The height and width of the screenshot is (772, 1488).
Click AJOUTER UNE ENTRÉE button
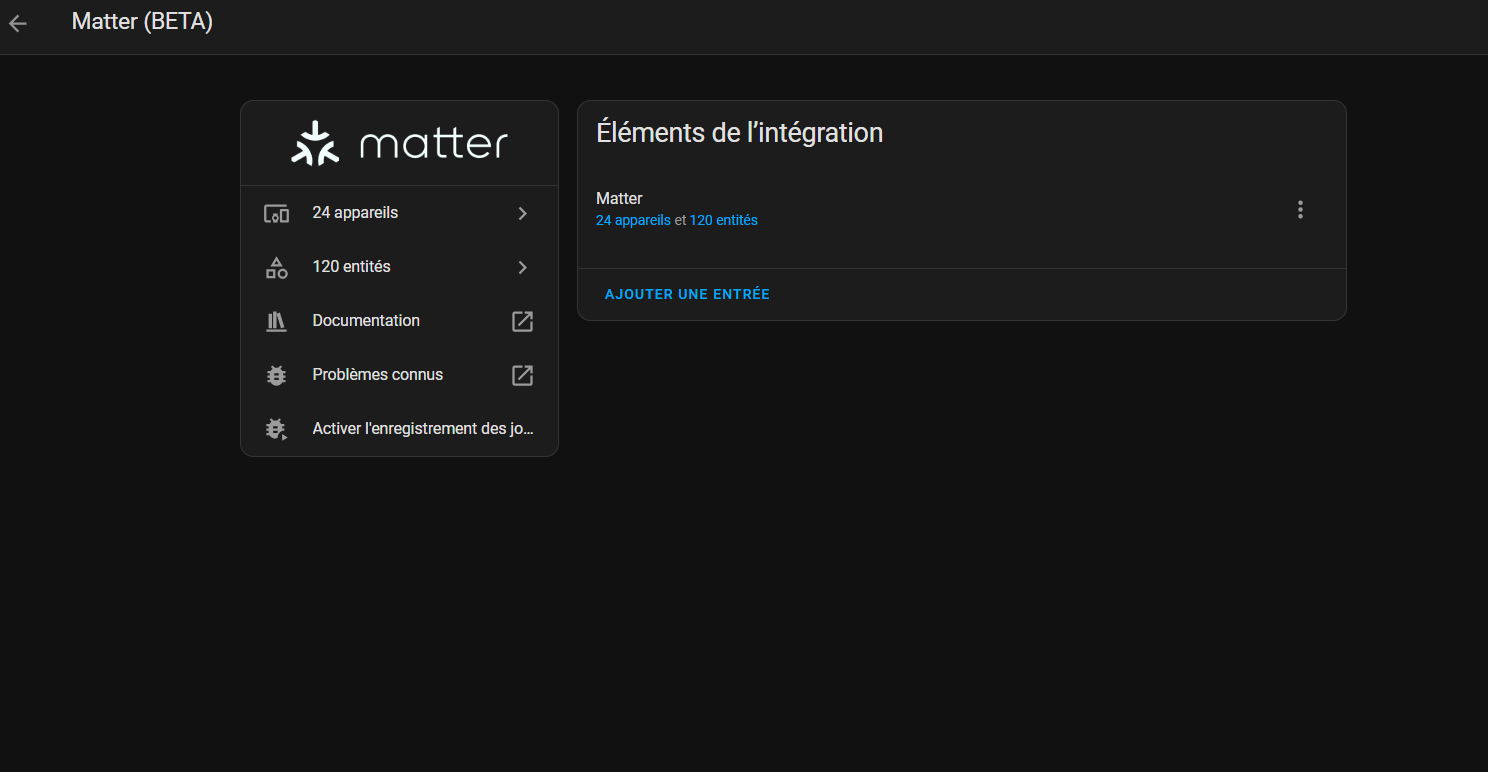click(x=687, y=294)
